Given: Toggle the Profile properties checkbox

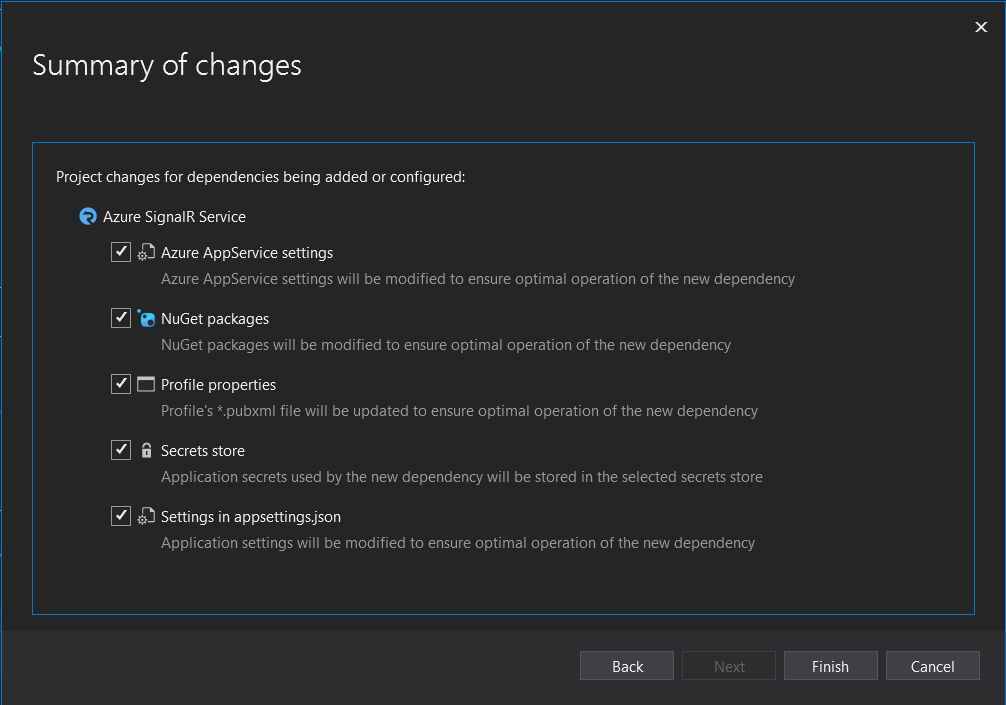Looking at the screenshot, I should (x=121, y=384).
